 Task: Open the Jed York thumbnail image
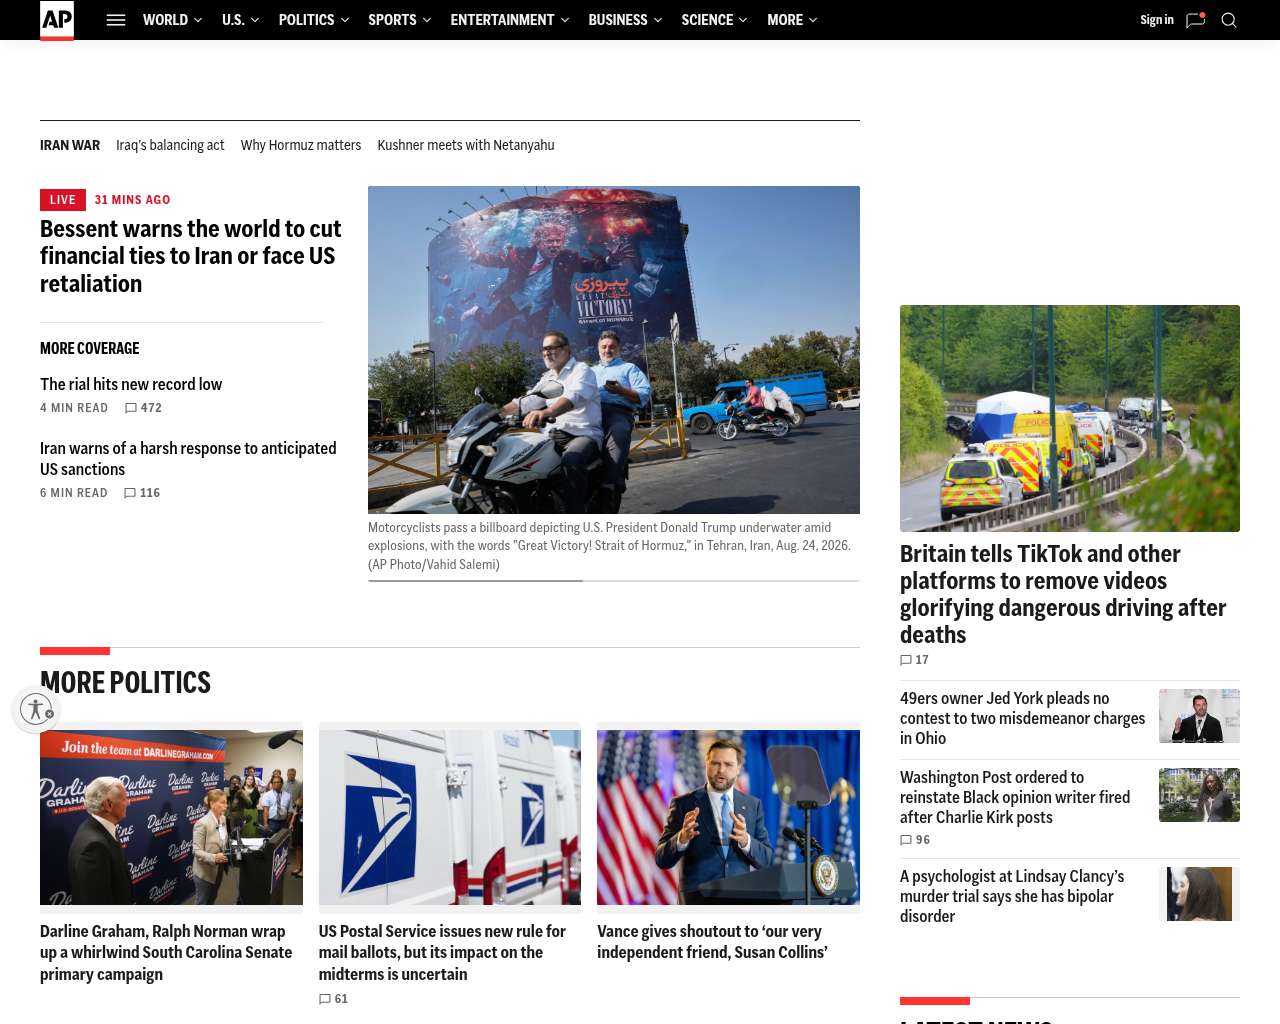click(x=1199, y=716)
